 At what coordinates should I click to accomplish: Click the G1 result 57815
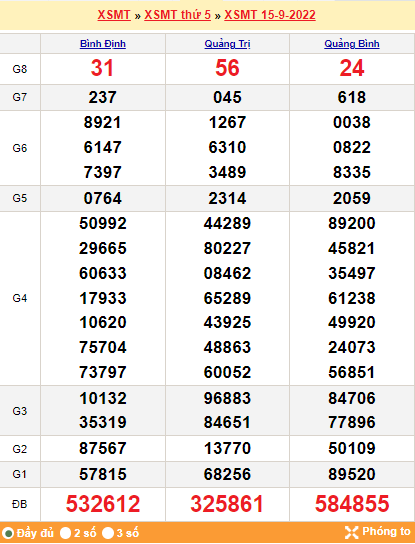point(103,474)
